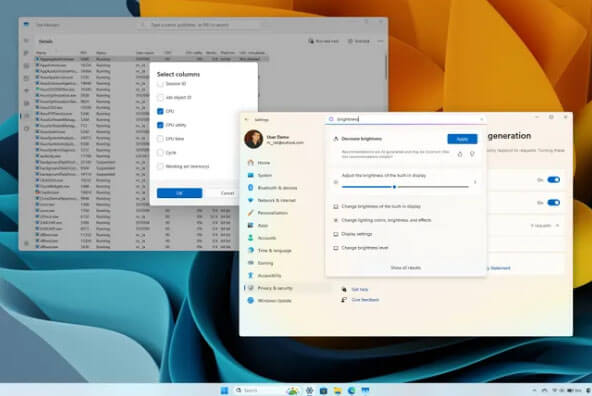Image resolution: width=592 pixels, height=396 pixels.
Task: Click the slider track right of the handle
Action: click(433, 187)
